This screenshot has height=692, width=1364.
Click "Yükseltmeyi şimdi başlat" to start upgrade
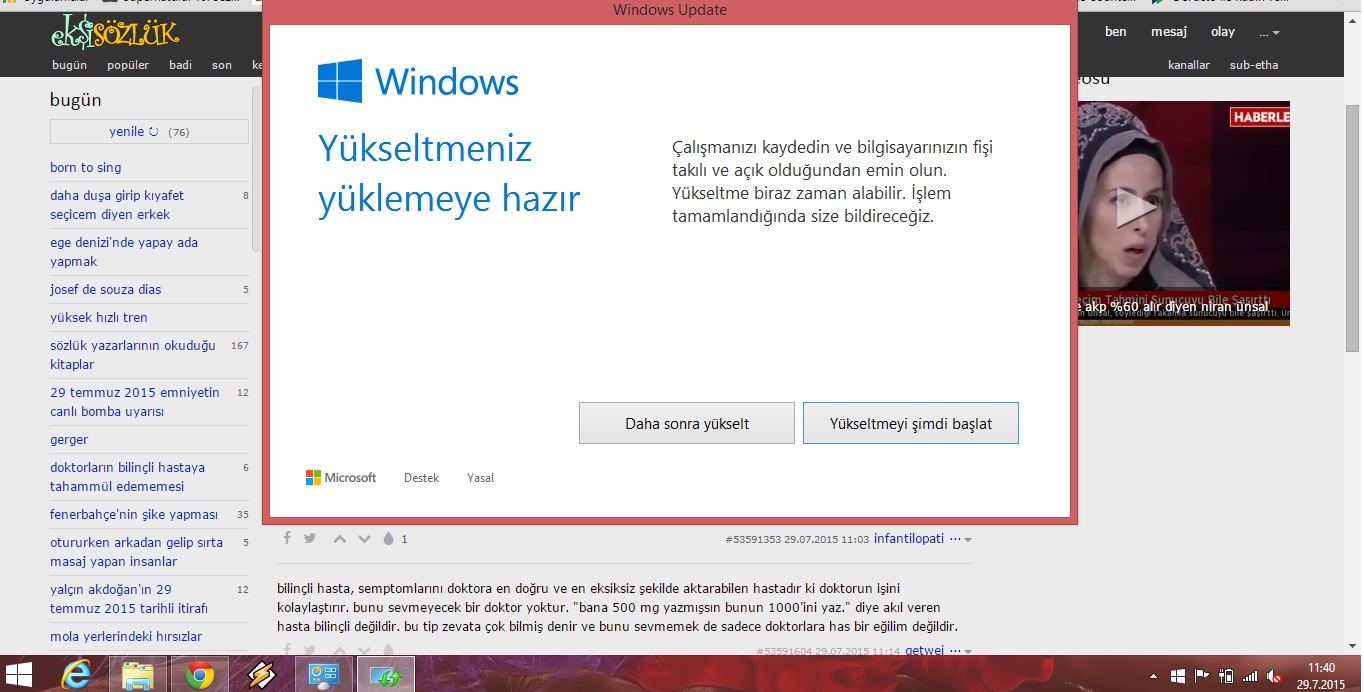(x=911, y=423)
